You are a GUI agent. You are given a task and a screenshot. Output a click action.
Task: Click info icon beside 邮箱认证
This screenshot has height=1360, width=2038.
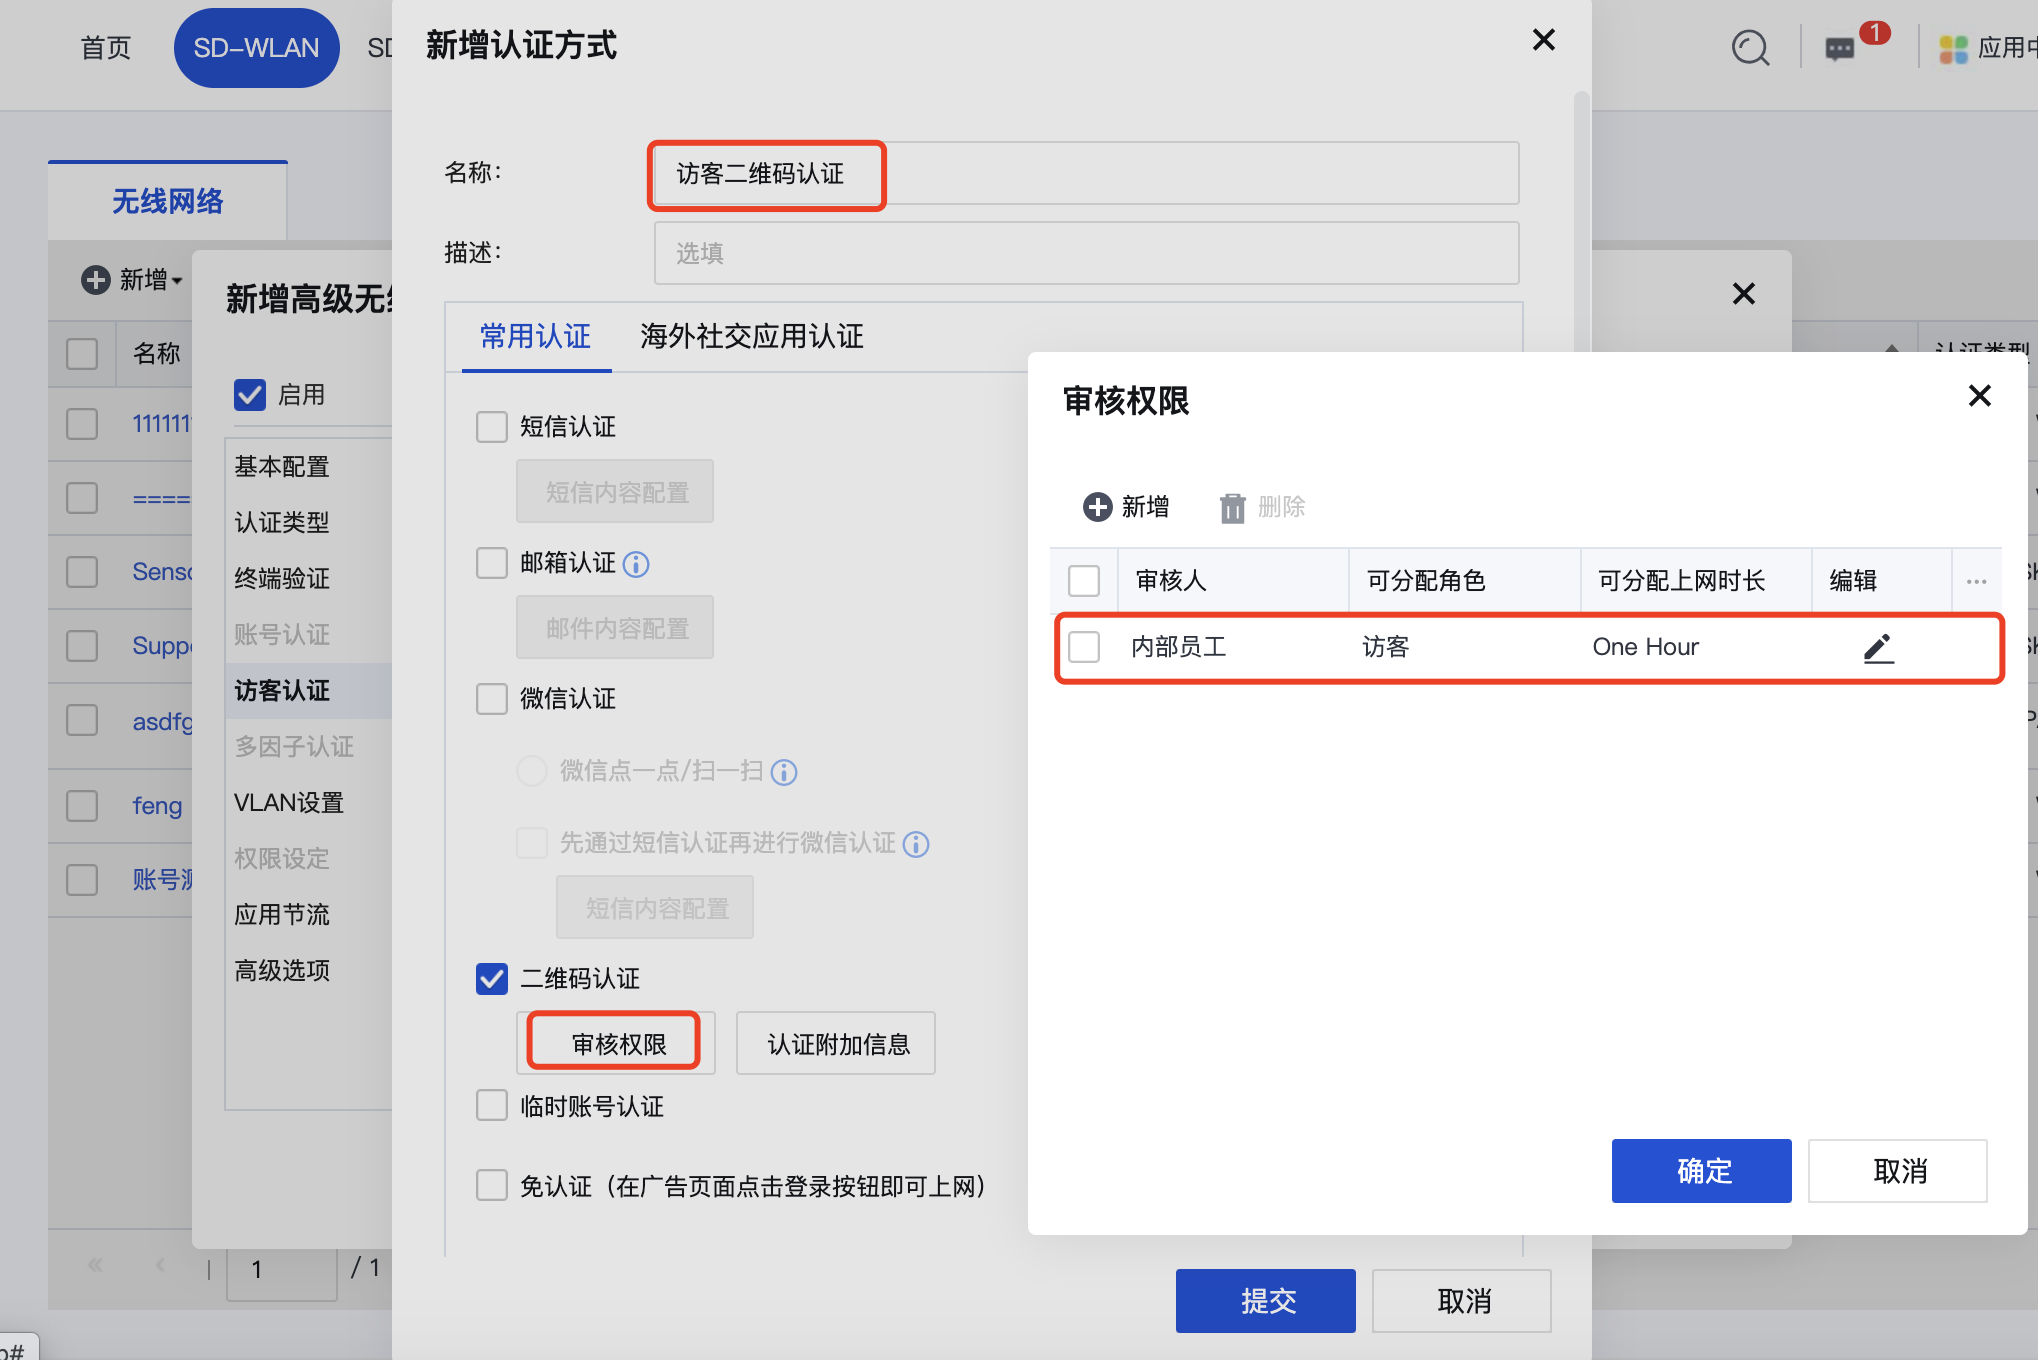[636, 565]
